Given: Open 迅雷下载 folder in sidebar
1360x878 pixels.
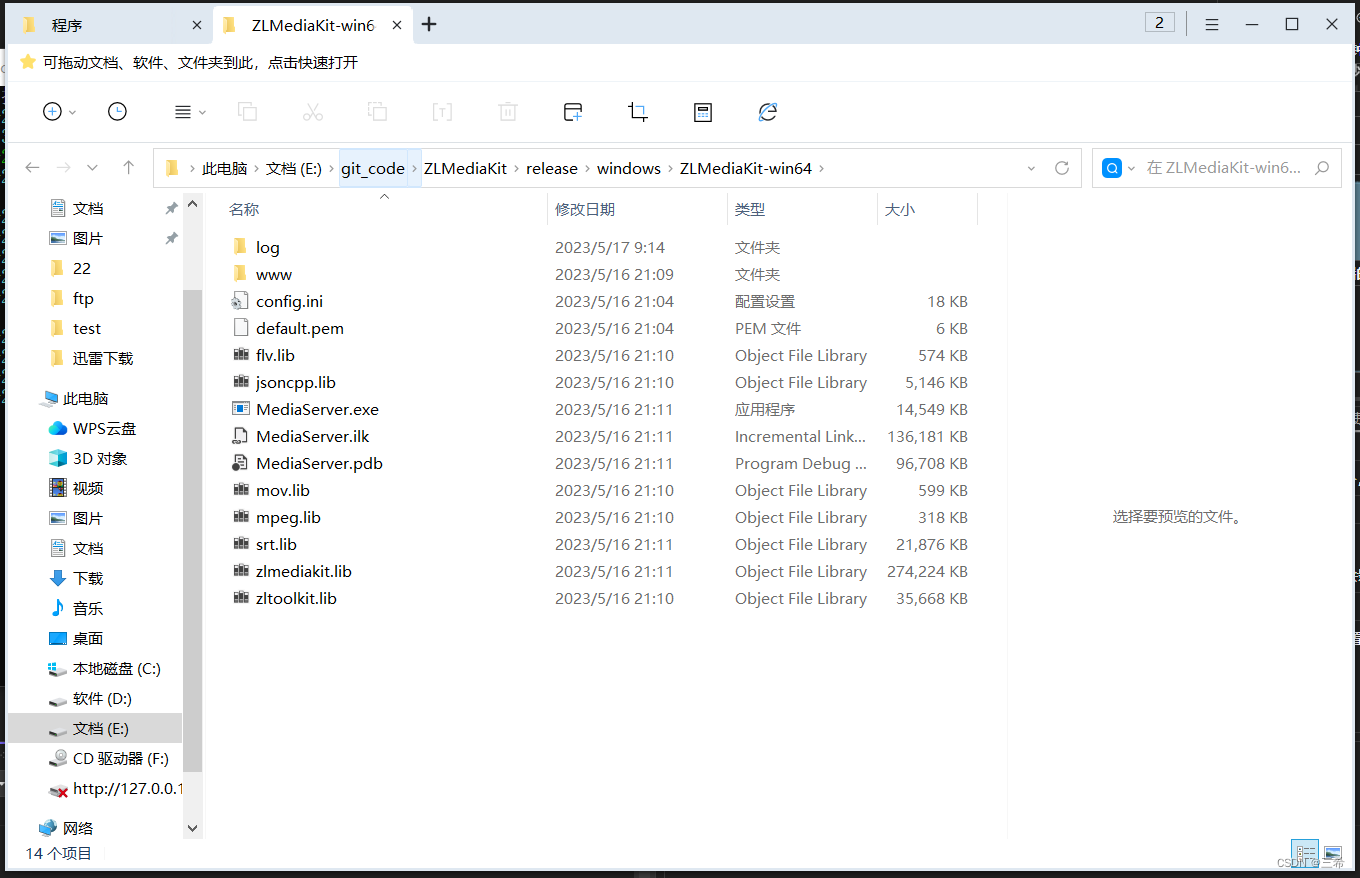Looking at the screenshot, I should pyautogui.click(x=103, y=358).
